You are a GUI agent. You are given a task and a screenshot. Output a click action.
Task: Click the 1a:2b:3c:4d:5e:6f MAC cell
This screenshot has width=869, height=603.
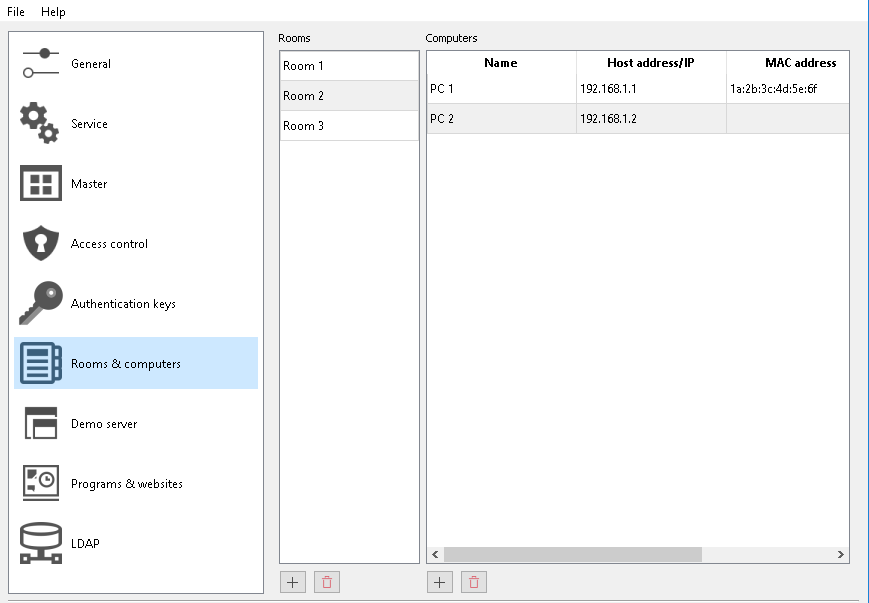point(788,89)
